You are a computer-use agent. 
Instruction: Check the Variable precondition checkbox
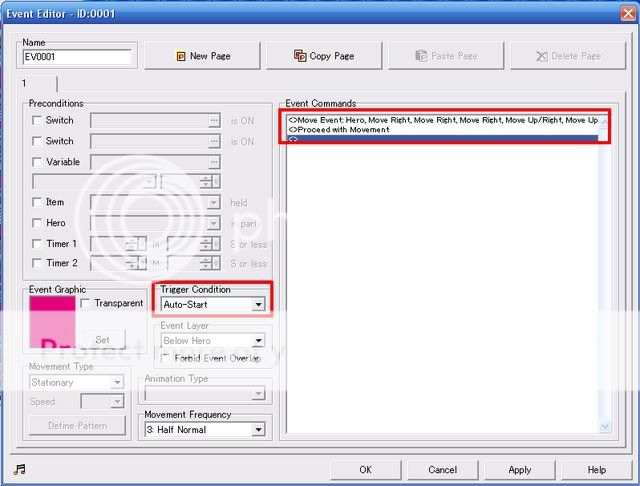[37, 162]
